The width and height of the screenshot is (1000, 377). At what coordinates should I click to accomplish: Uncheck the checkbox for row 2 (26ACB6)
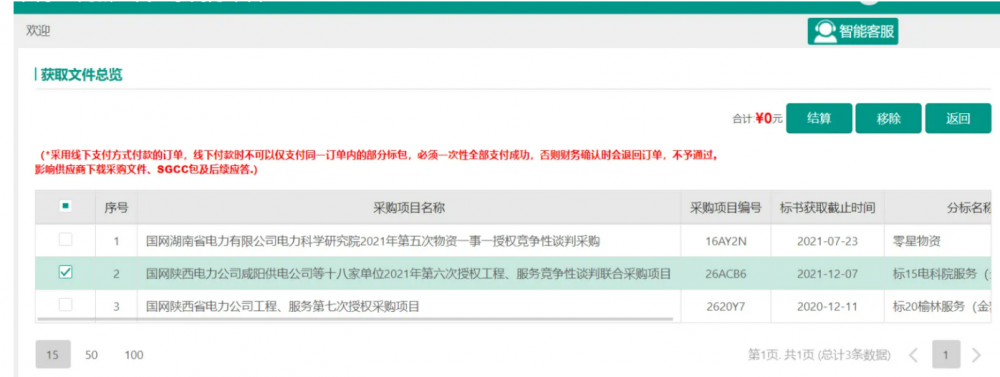[65, 272]
